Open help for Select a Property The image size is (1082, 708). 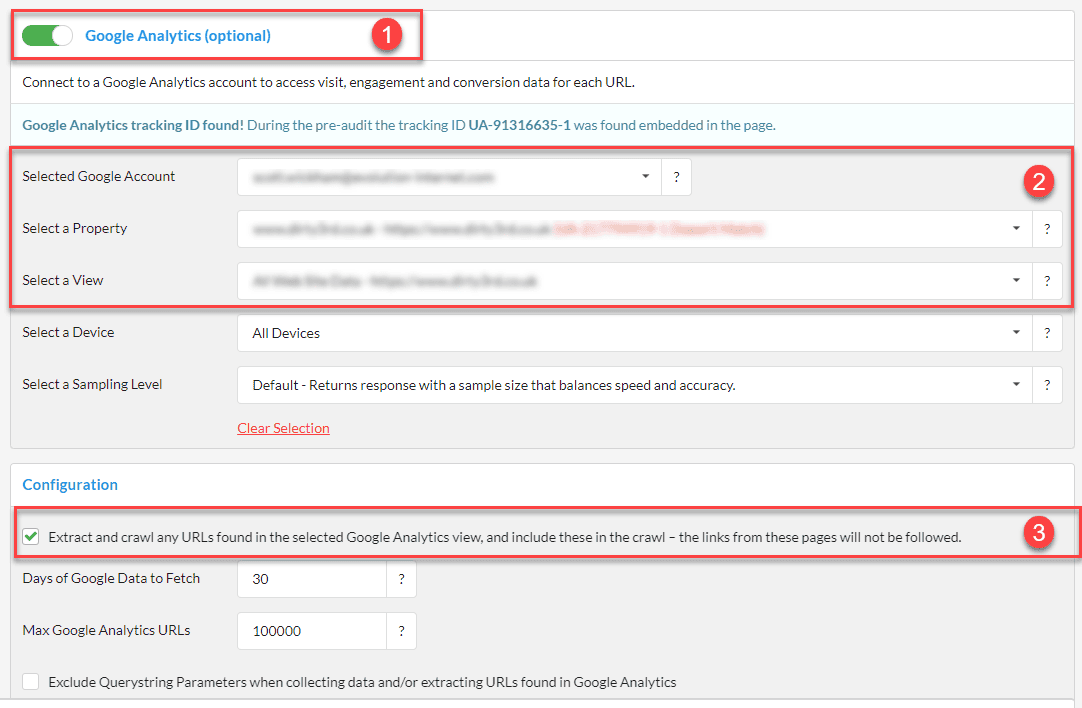tap(1047, 229)
